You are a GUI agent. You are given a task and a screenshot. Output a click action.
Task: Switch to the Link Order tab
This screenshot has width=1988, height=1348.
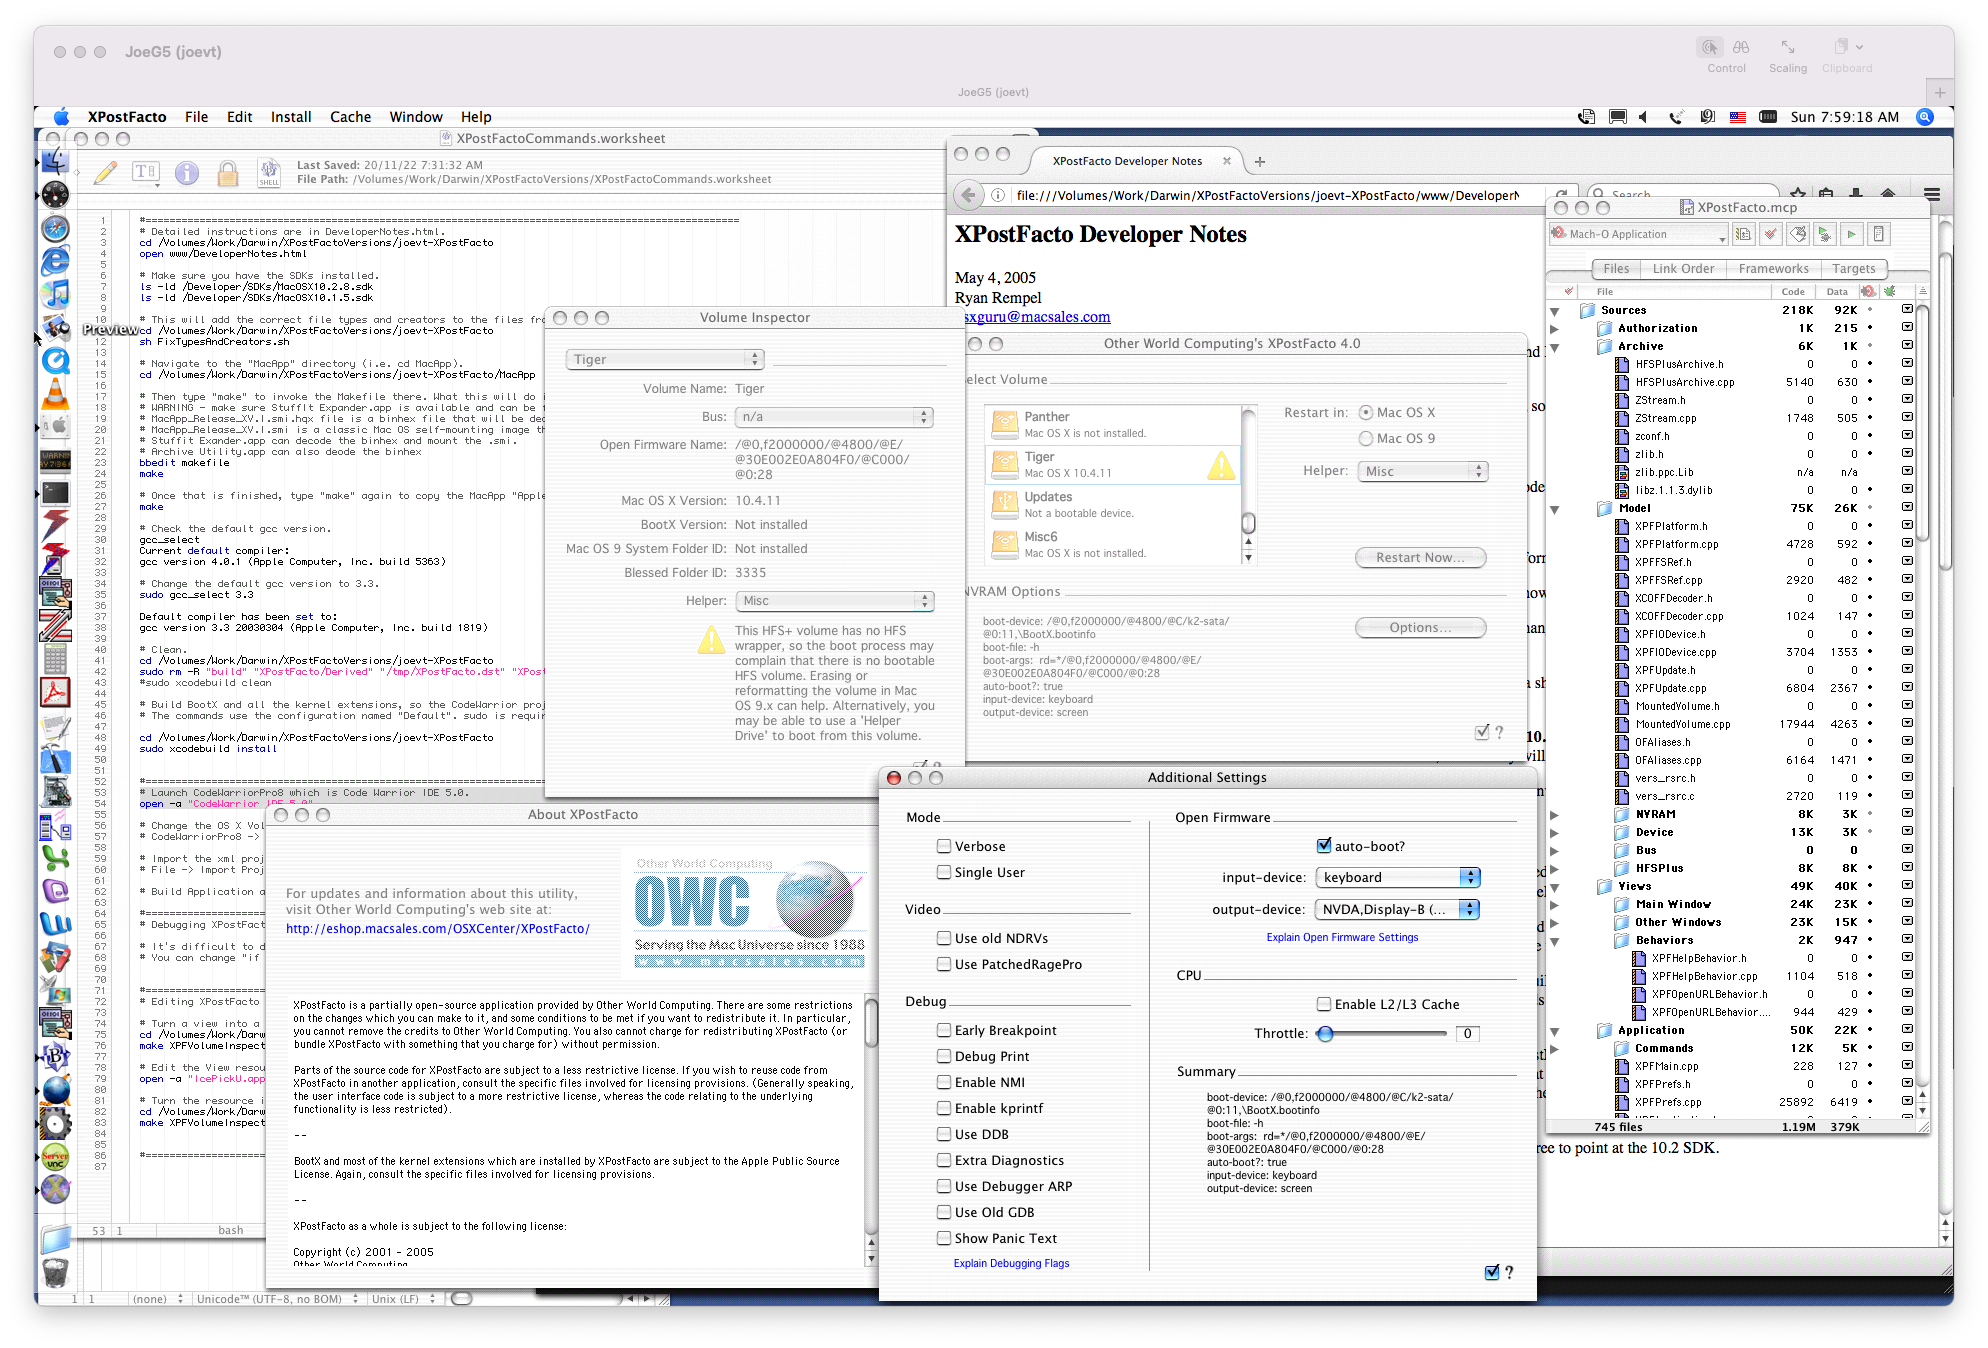point(1683,268)
